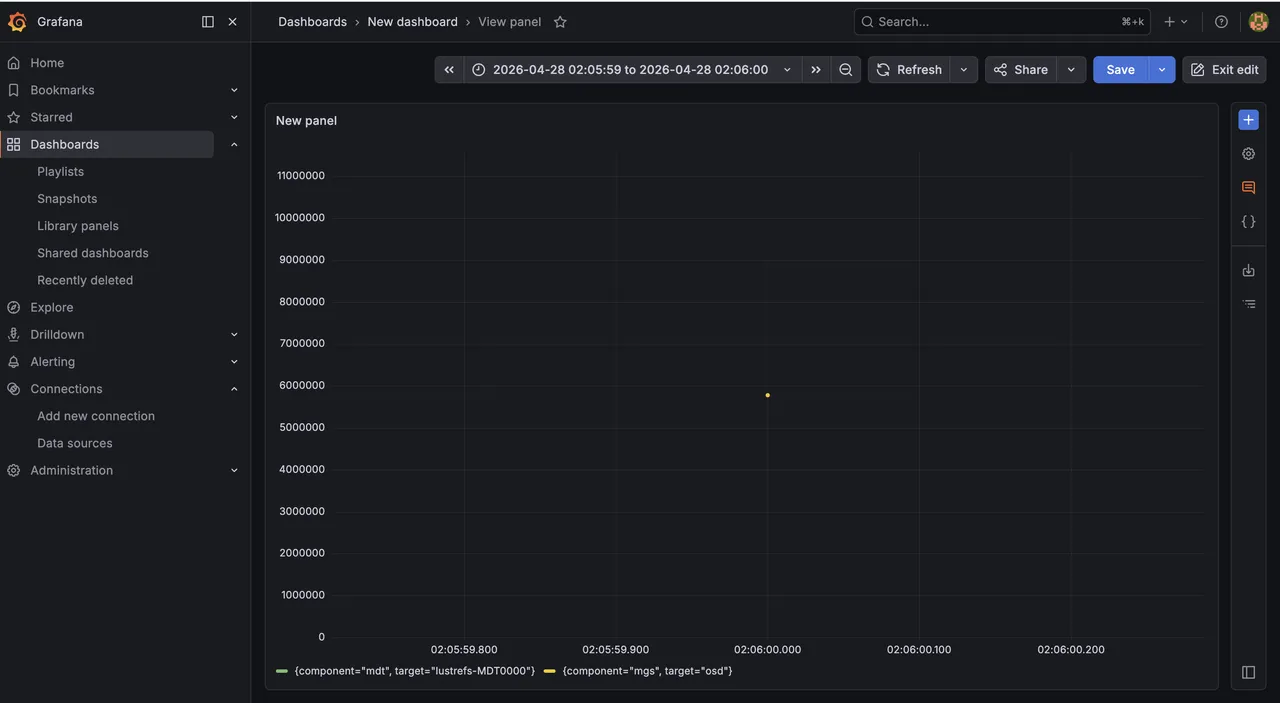Toggle the side pane dock icon at bottom right

(x=1248, y=672)
